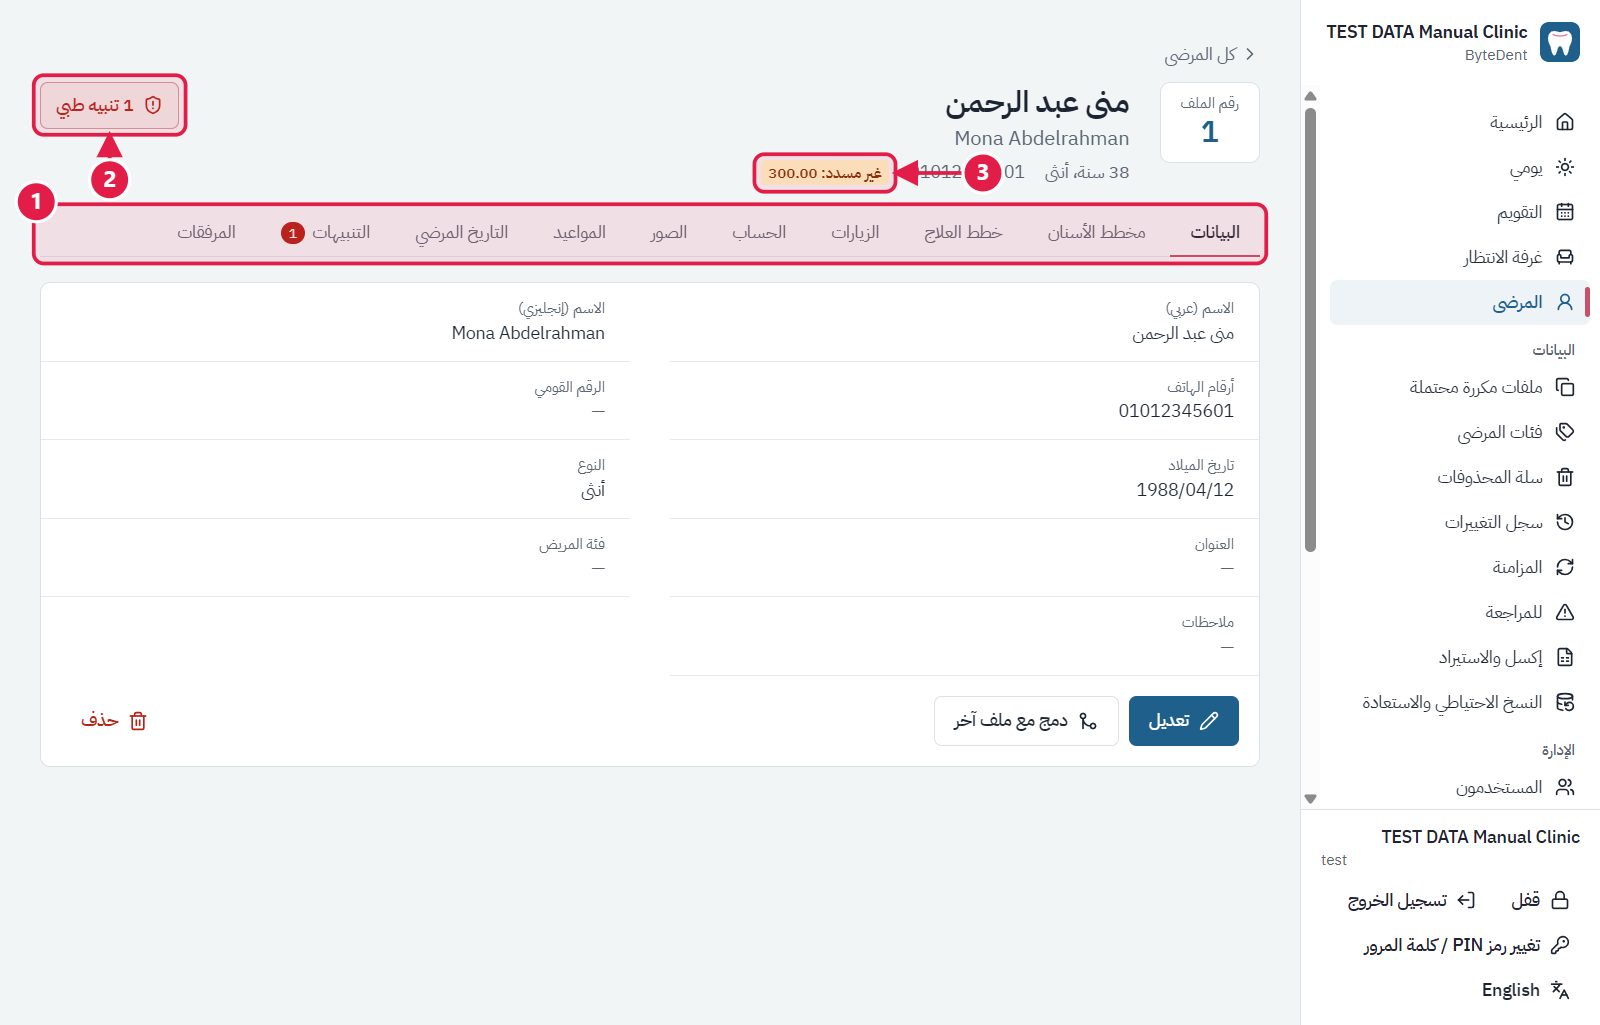
Task: Click the sidebar scrollbar up arrow
Action: point(1310,96)
